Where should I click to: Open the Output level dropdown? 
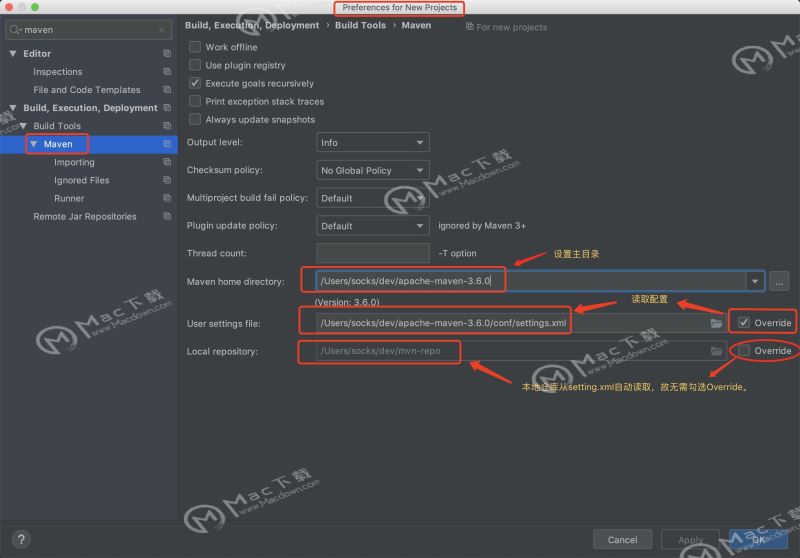372,142
